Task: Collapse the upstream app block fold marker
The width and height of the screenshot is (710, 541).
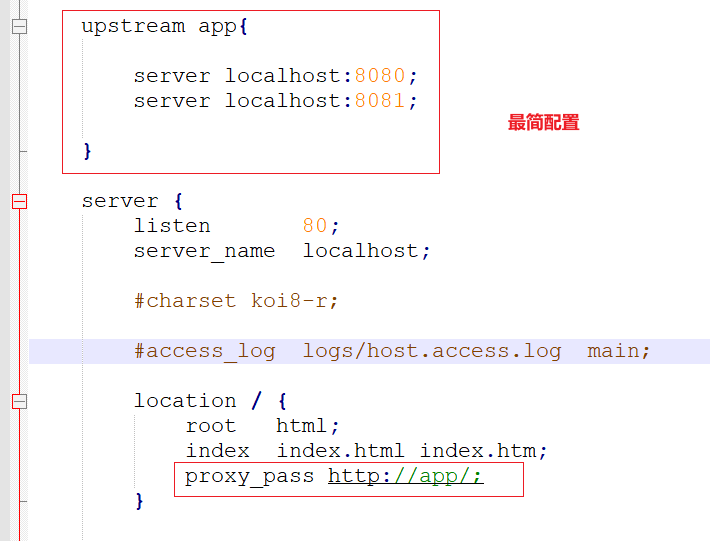Action: pos(19,26)
